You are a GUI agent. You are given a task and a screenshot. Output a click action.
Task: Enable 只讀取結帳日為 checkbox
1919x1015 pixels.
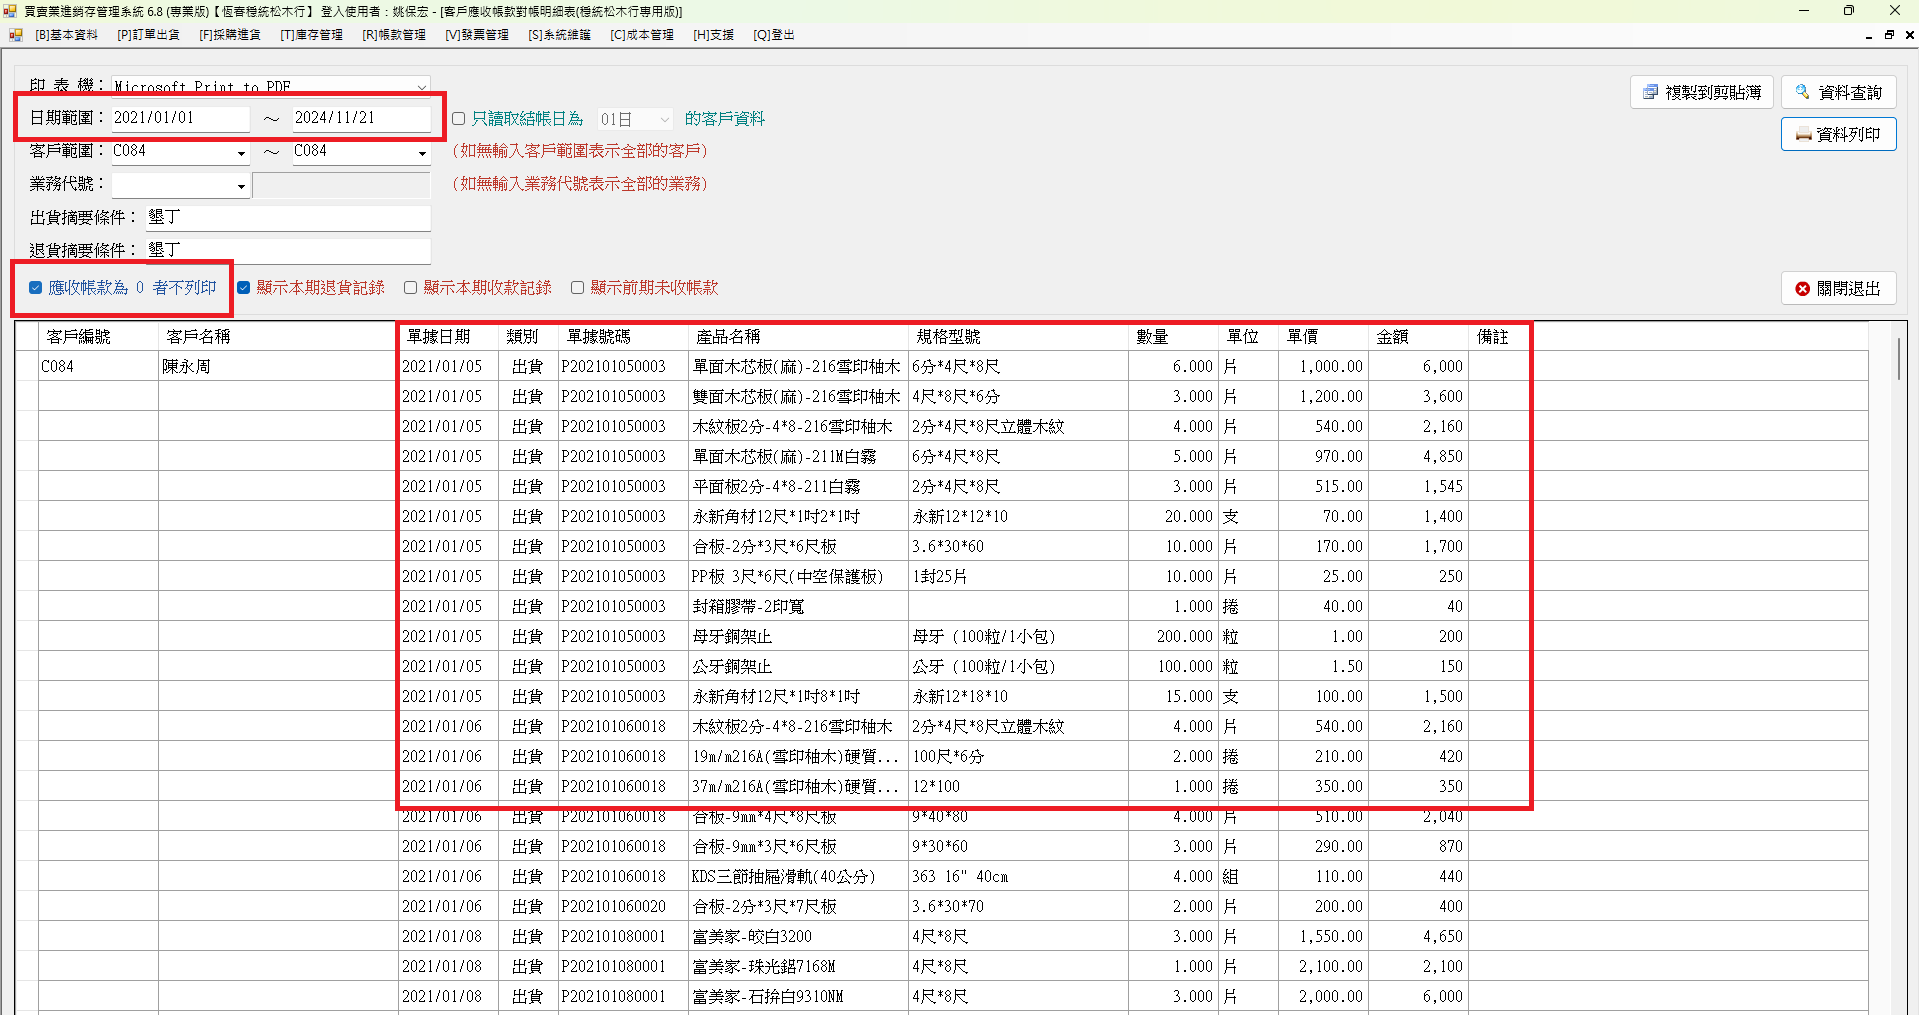[x=458, y=119]
